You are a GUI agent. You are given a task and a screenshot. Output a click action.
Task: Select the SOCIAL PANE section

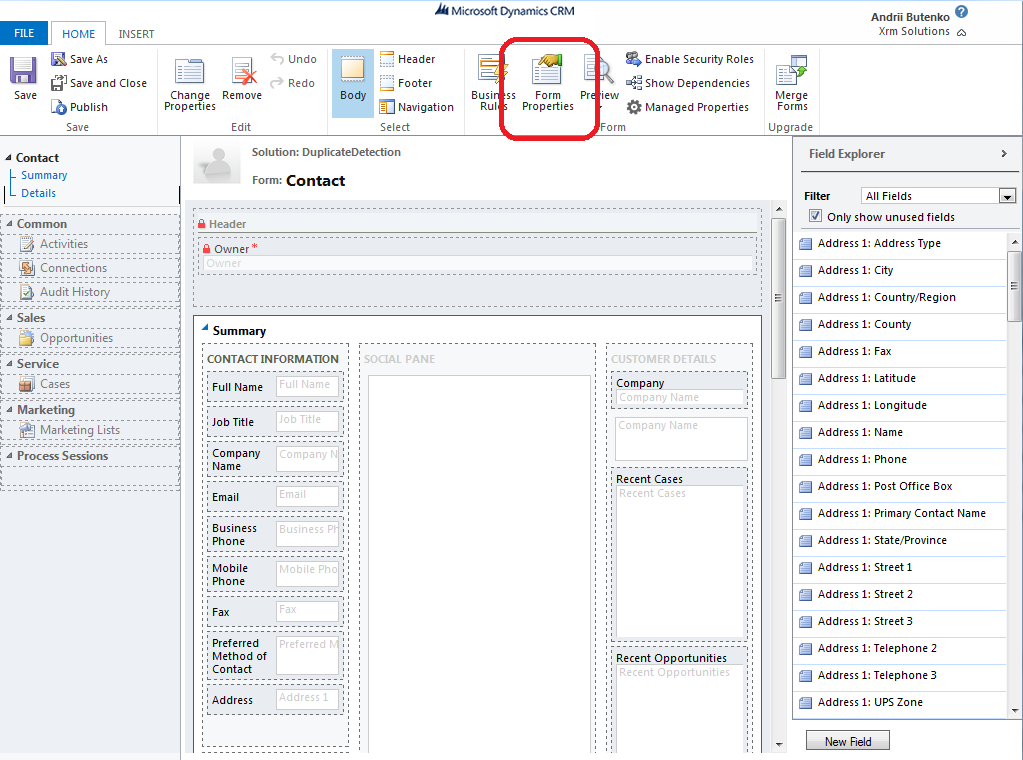(477, 548)
